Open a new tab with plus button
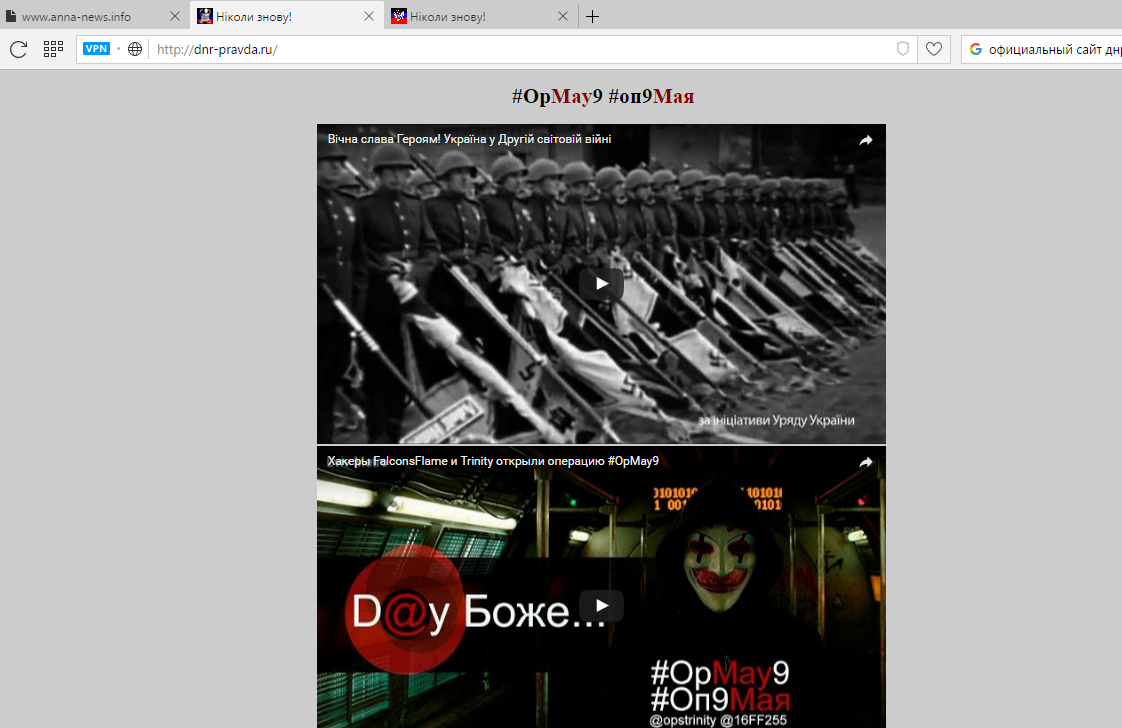This screenshot has height=728, width=1122. (x=592, y=16)
